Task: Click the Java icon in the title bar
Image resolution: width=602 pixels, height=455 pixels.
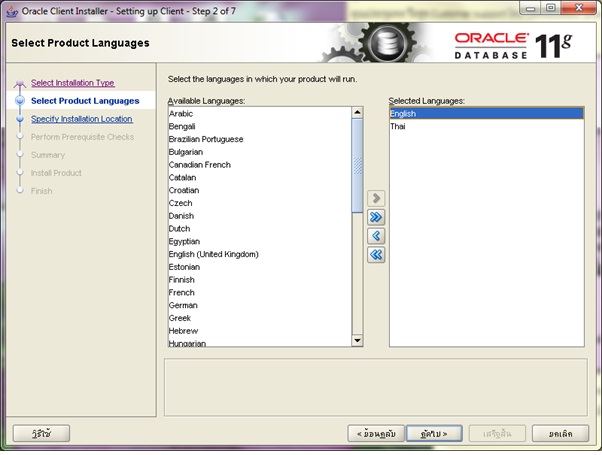Action: (12, 12)
